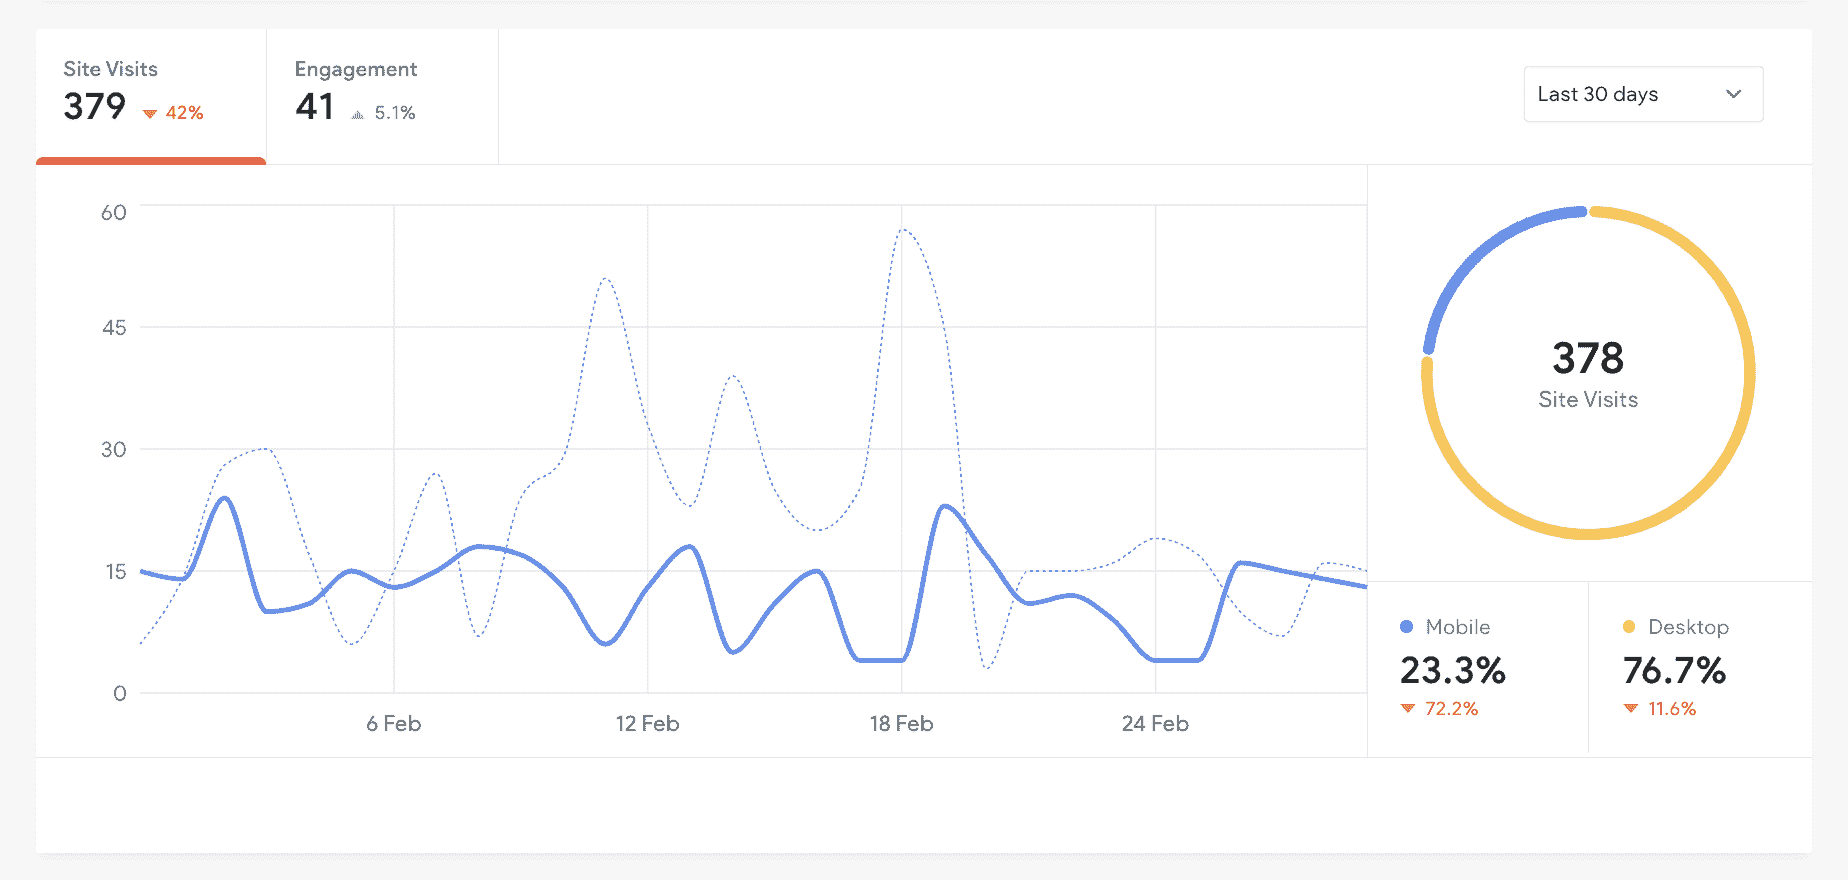Click the dotted line peak near 18 Feb

[903, 230]
